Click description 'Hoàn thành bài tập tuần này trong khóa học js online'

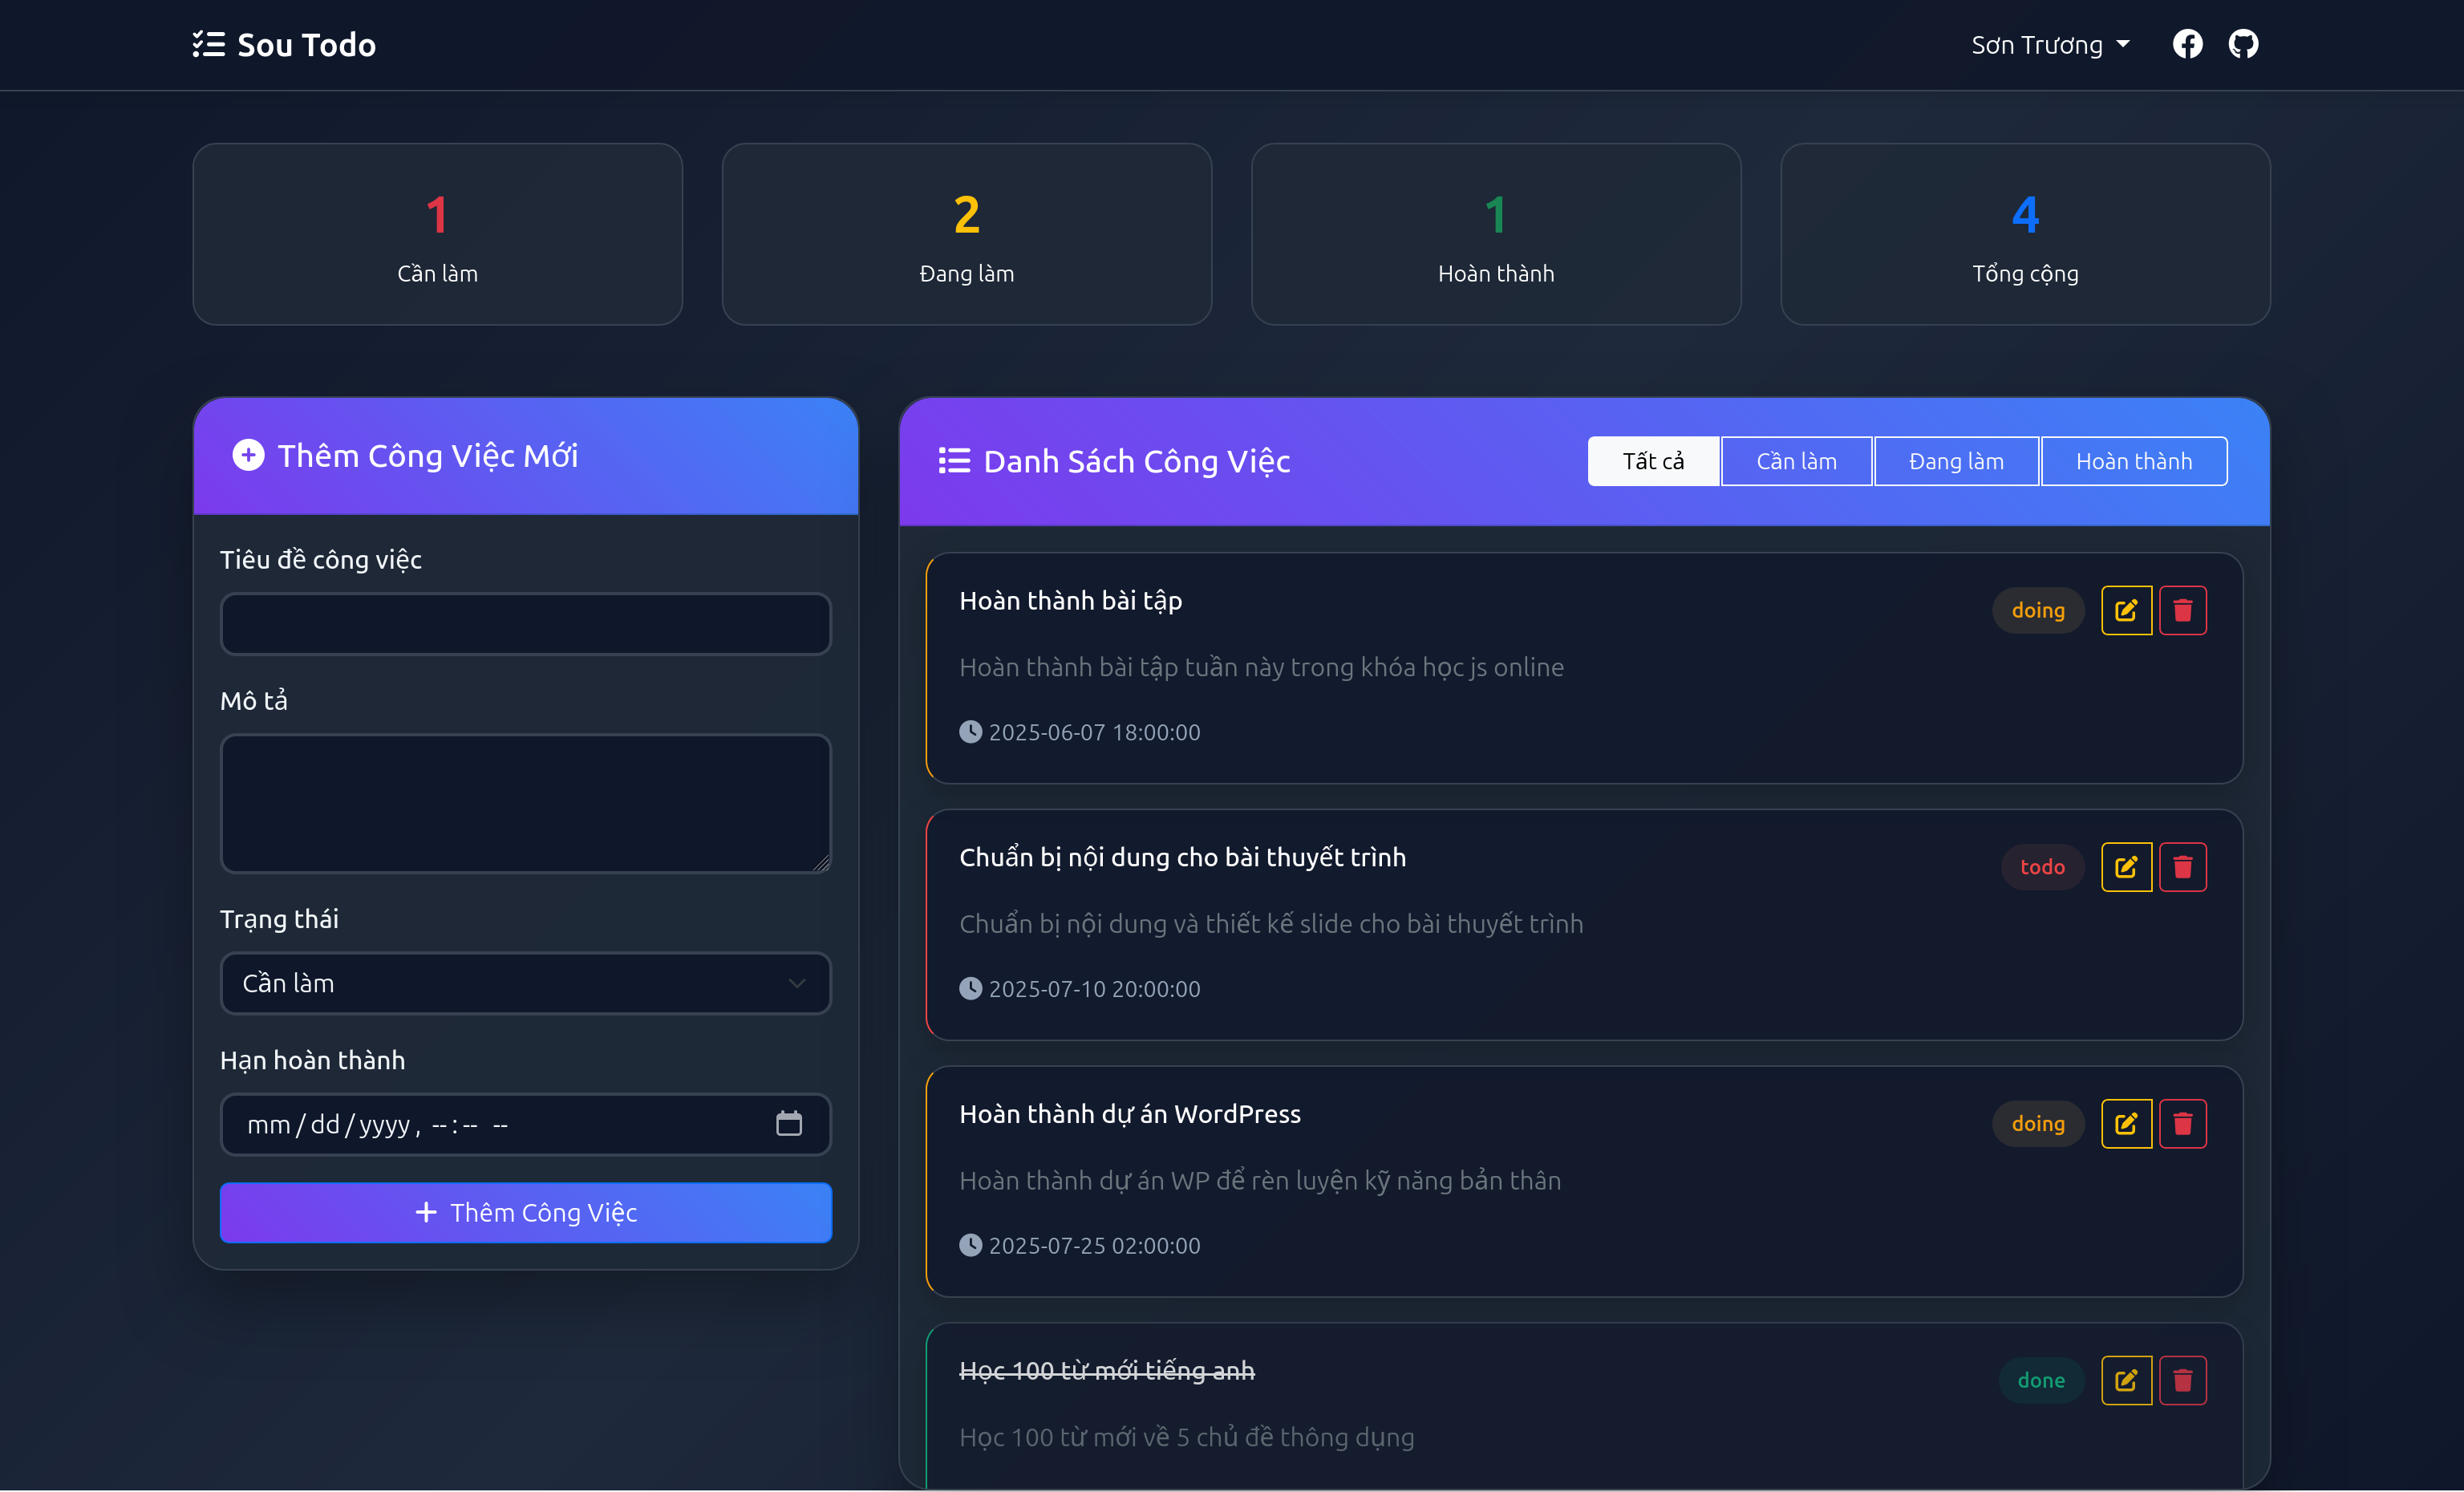(x=1261, y=667)
